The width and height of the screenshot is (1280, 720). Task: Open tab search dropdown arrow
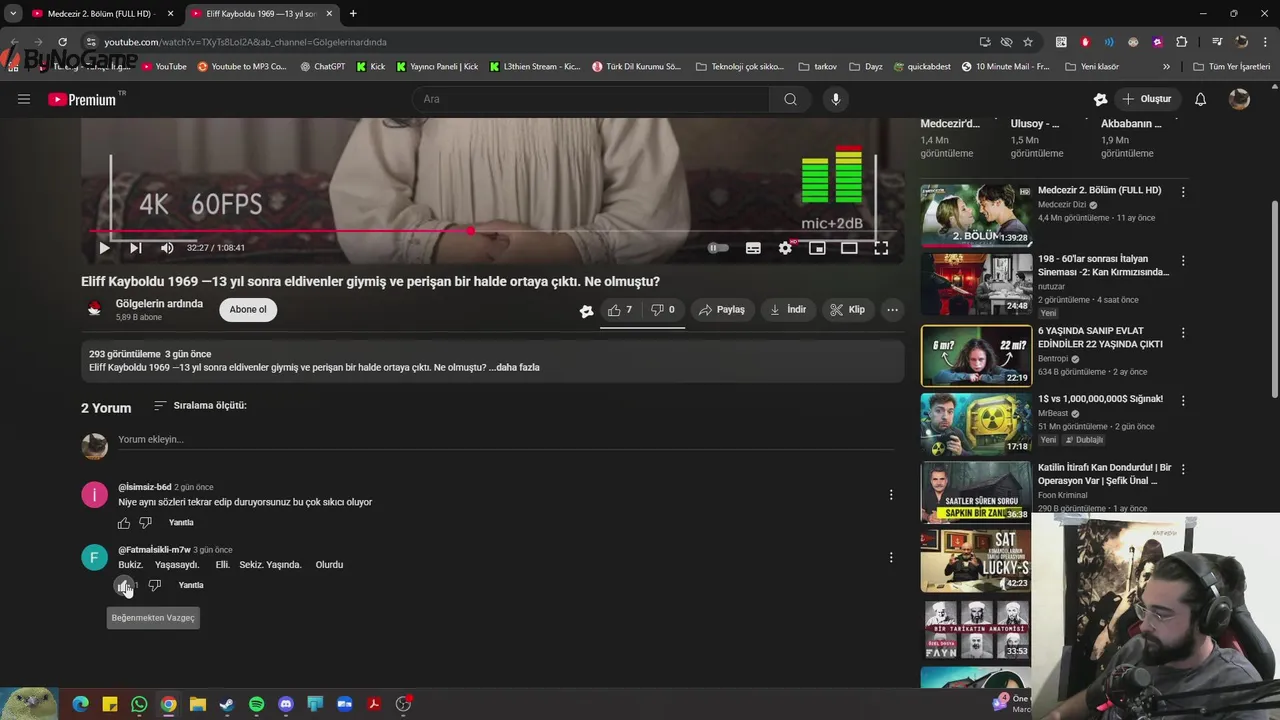coord(12,14)
